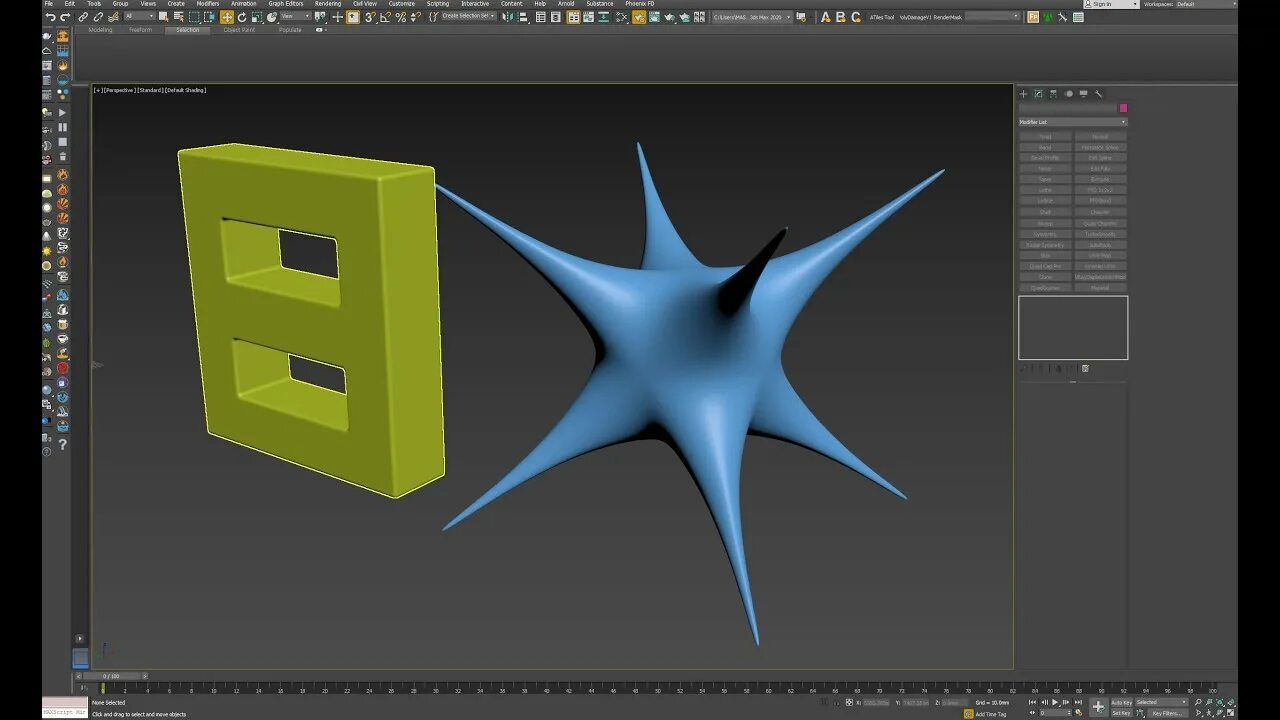Open the Motion command panel tab

(1068, 94)
